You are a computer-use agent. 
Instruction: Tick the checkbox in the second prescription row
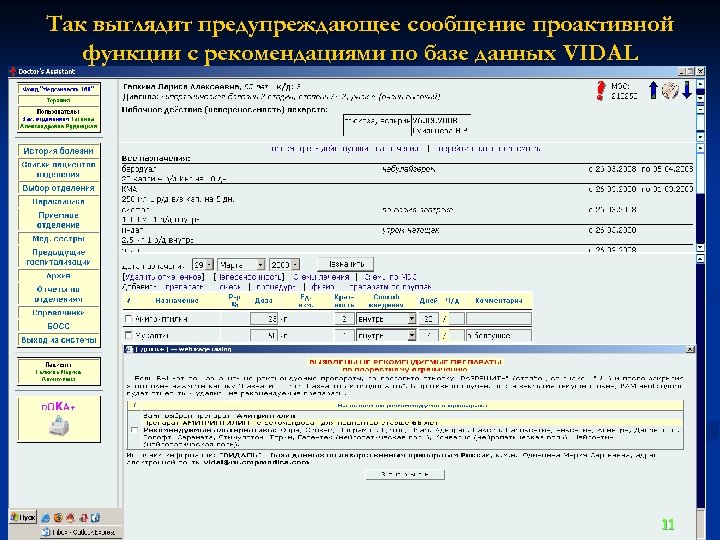tap(129, 335)
